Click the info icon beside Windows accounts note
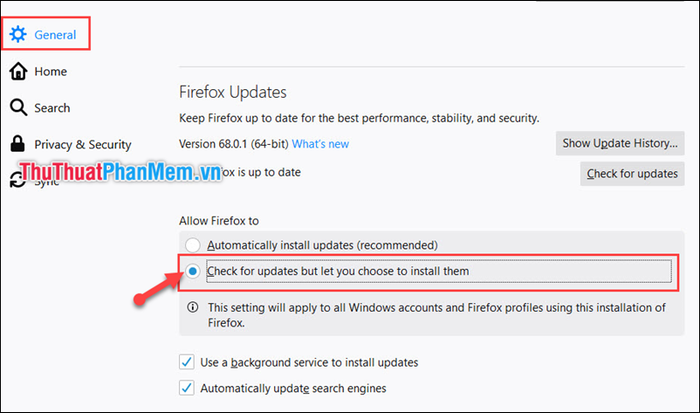 pos(192,307)
